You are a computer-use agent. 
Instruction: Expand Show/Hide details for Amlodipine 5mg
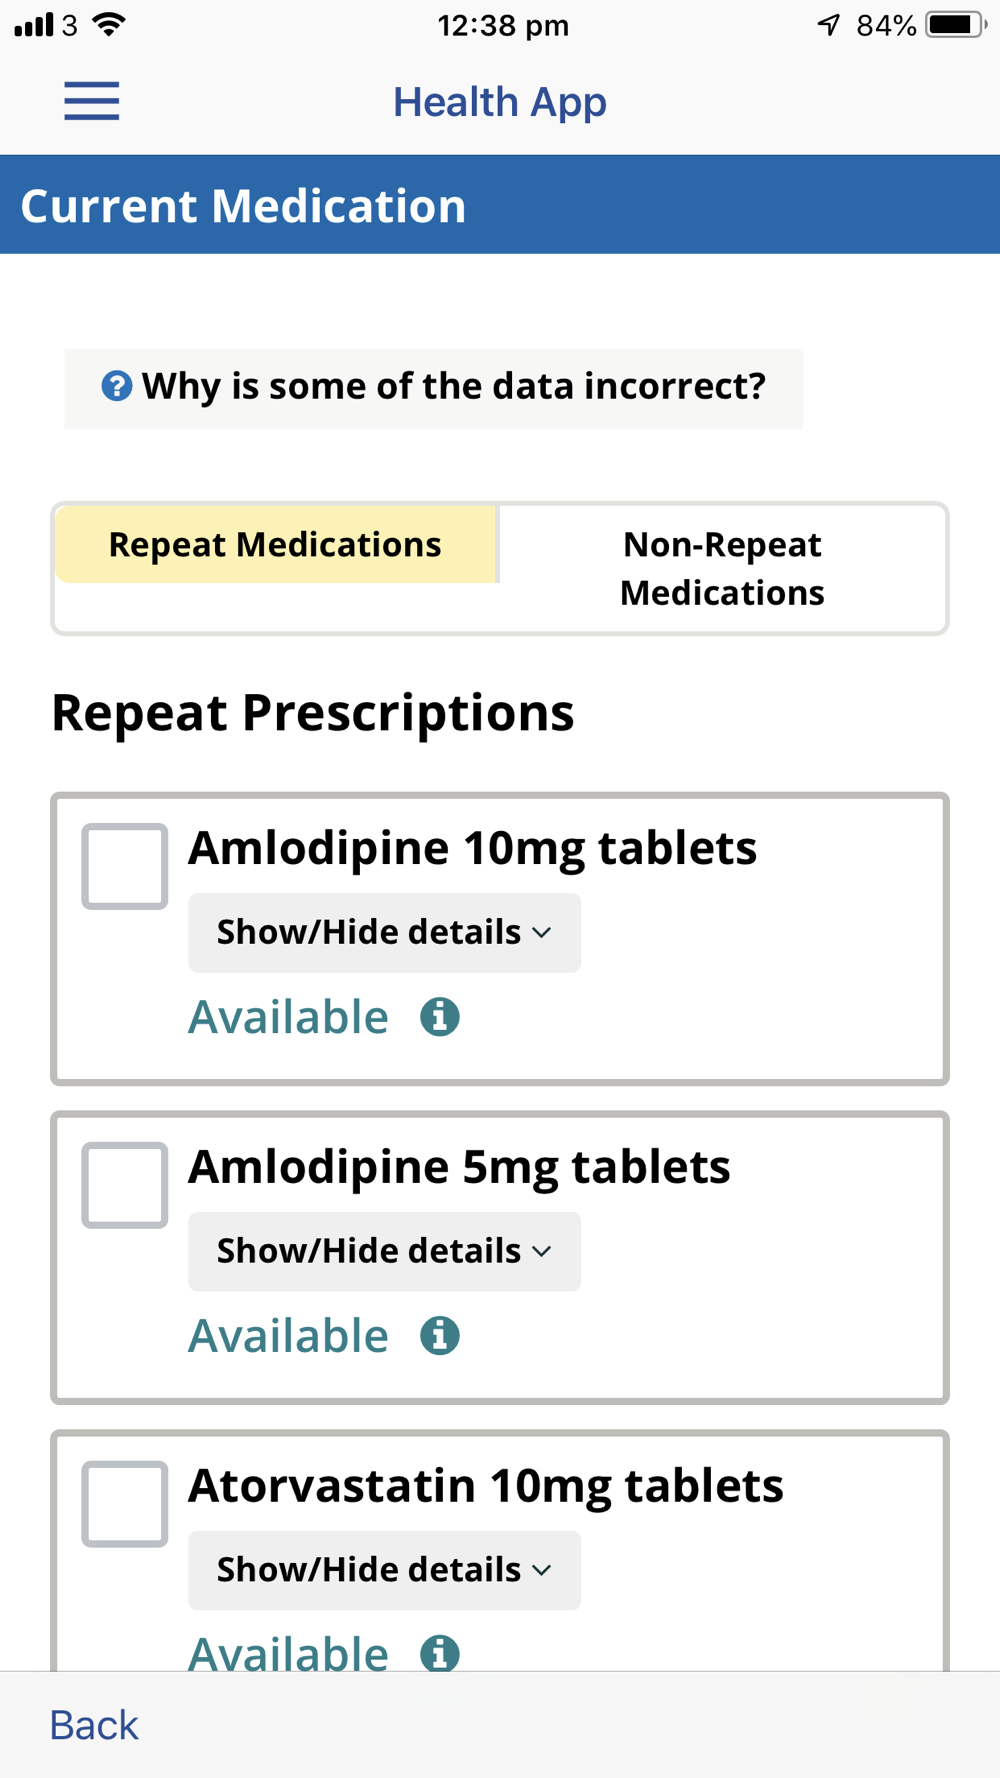click(385, 1252)
